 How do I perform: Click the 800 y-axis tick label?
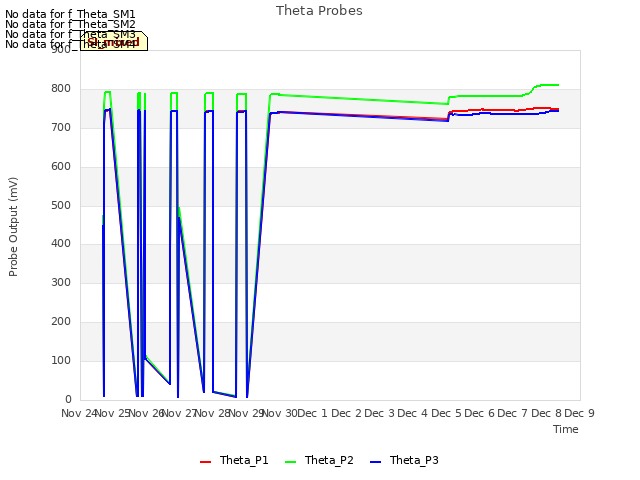point(61,89)
